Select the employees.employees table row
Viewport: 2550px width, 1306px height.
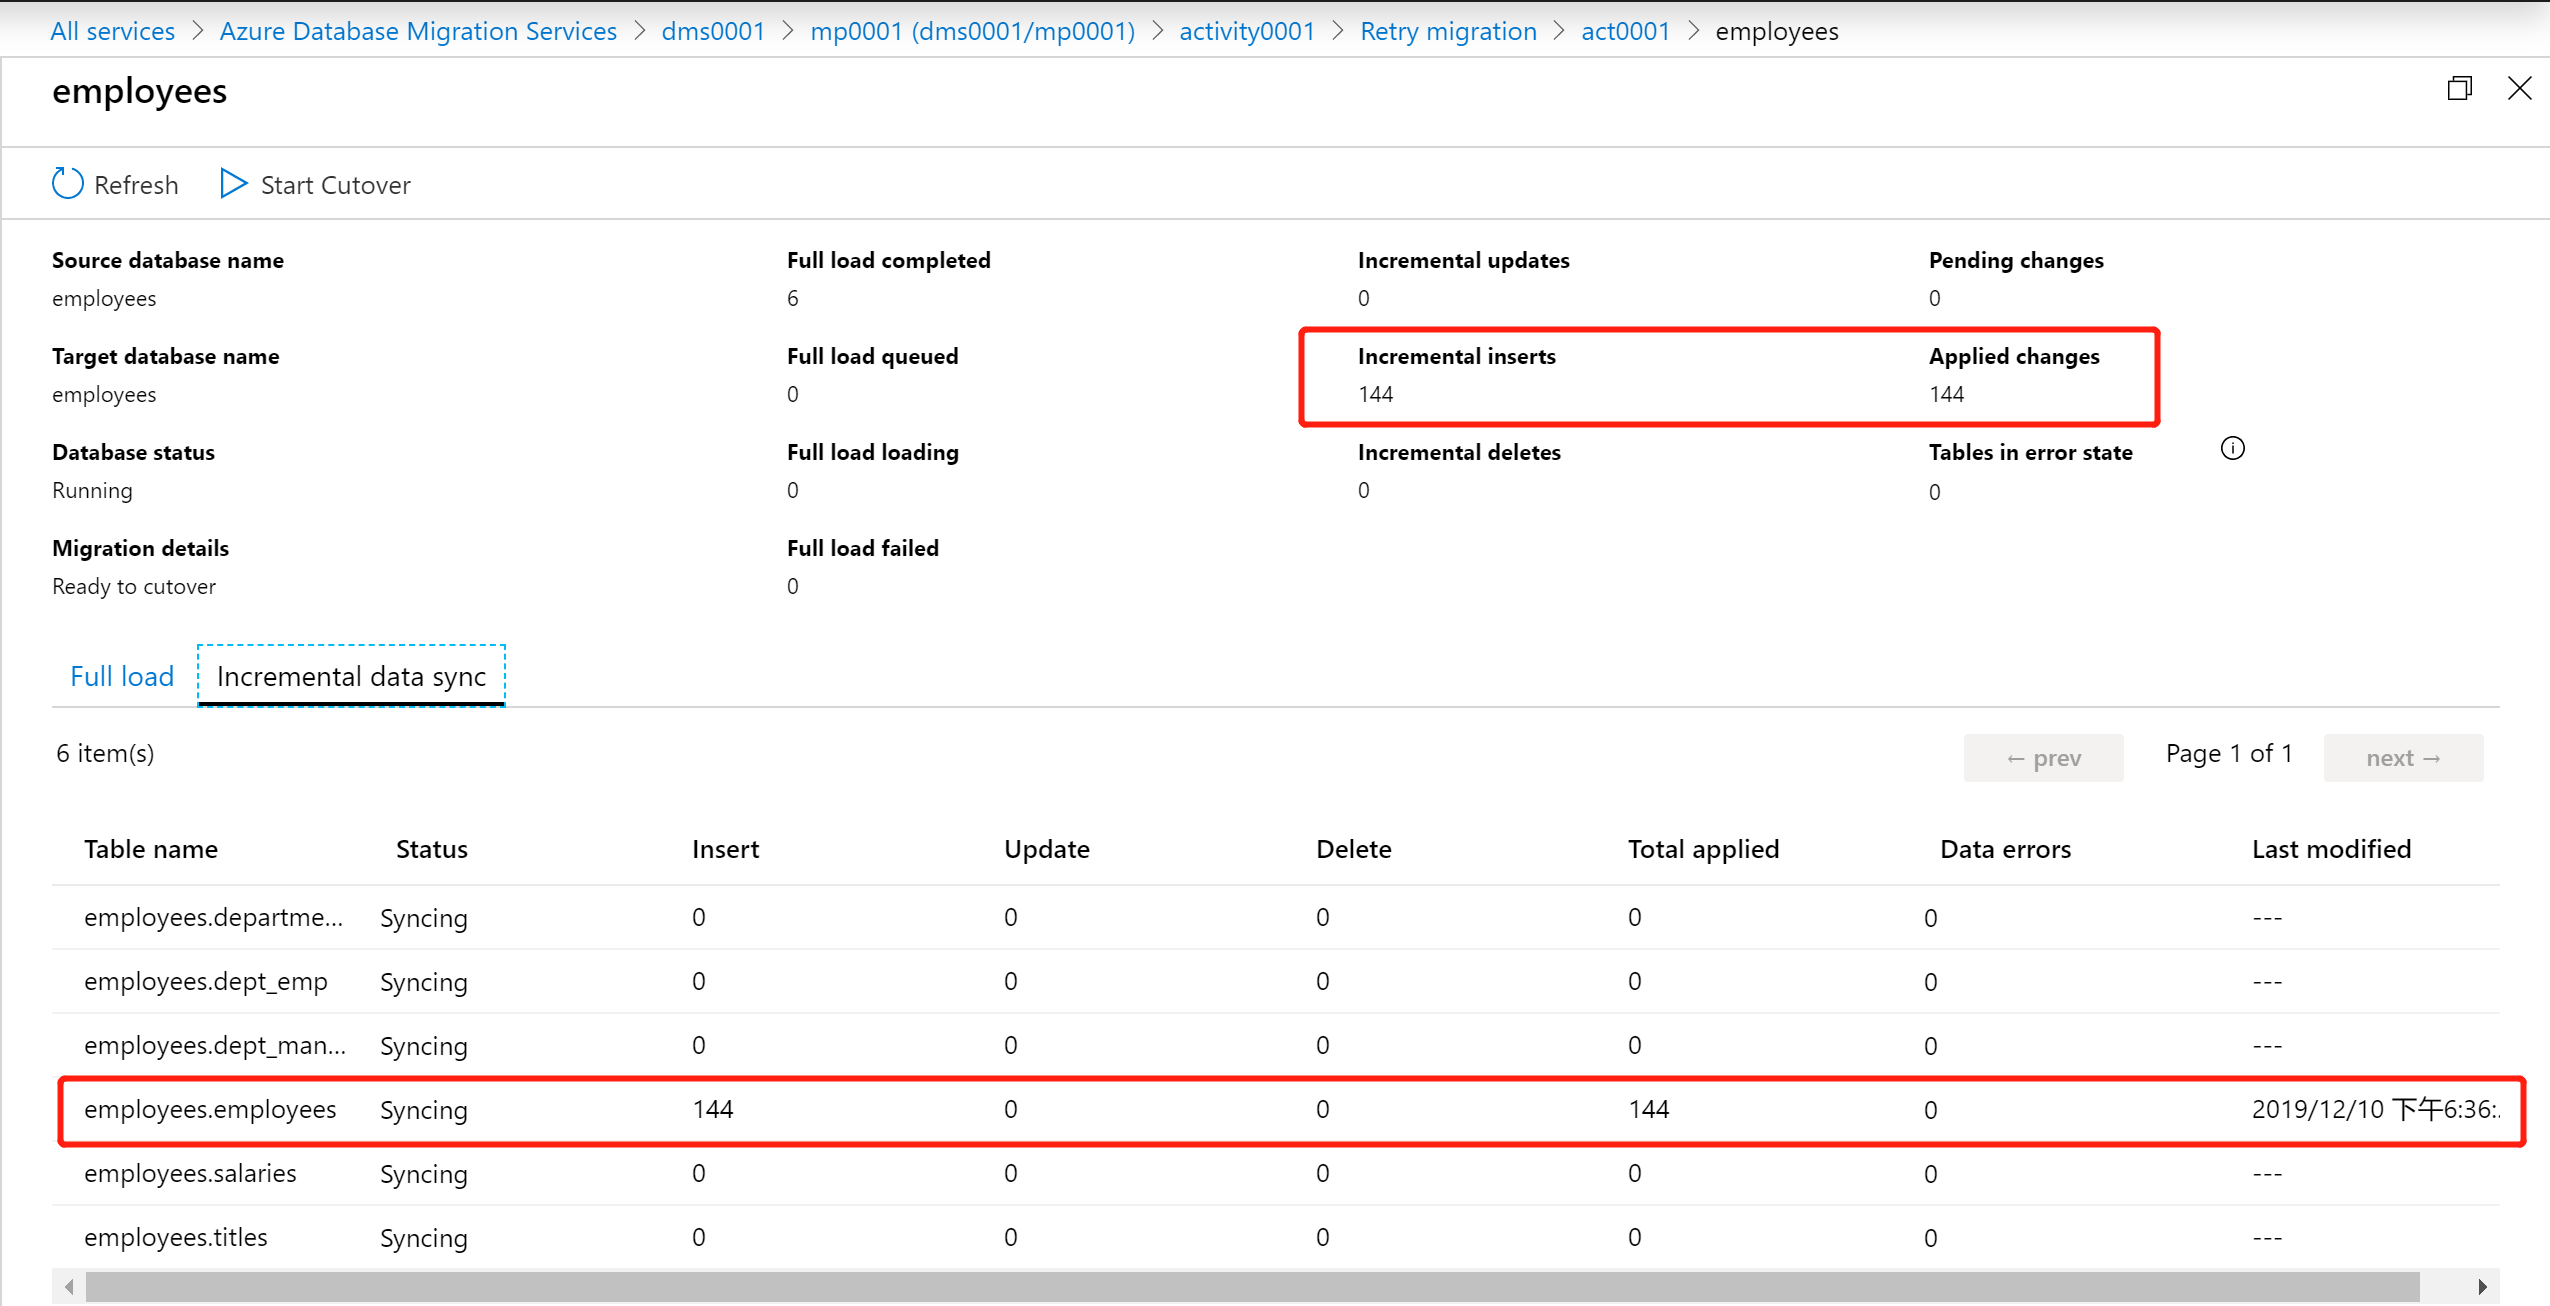click(210, 1110)
